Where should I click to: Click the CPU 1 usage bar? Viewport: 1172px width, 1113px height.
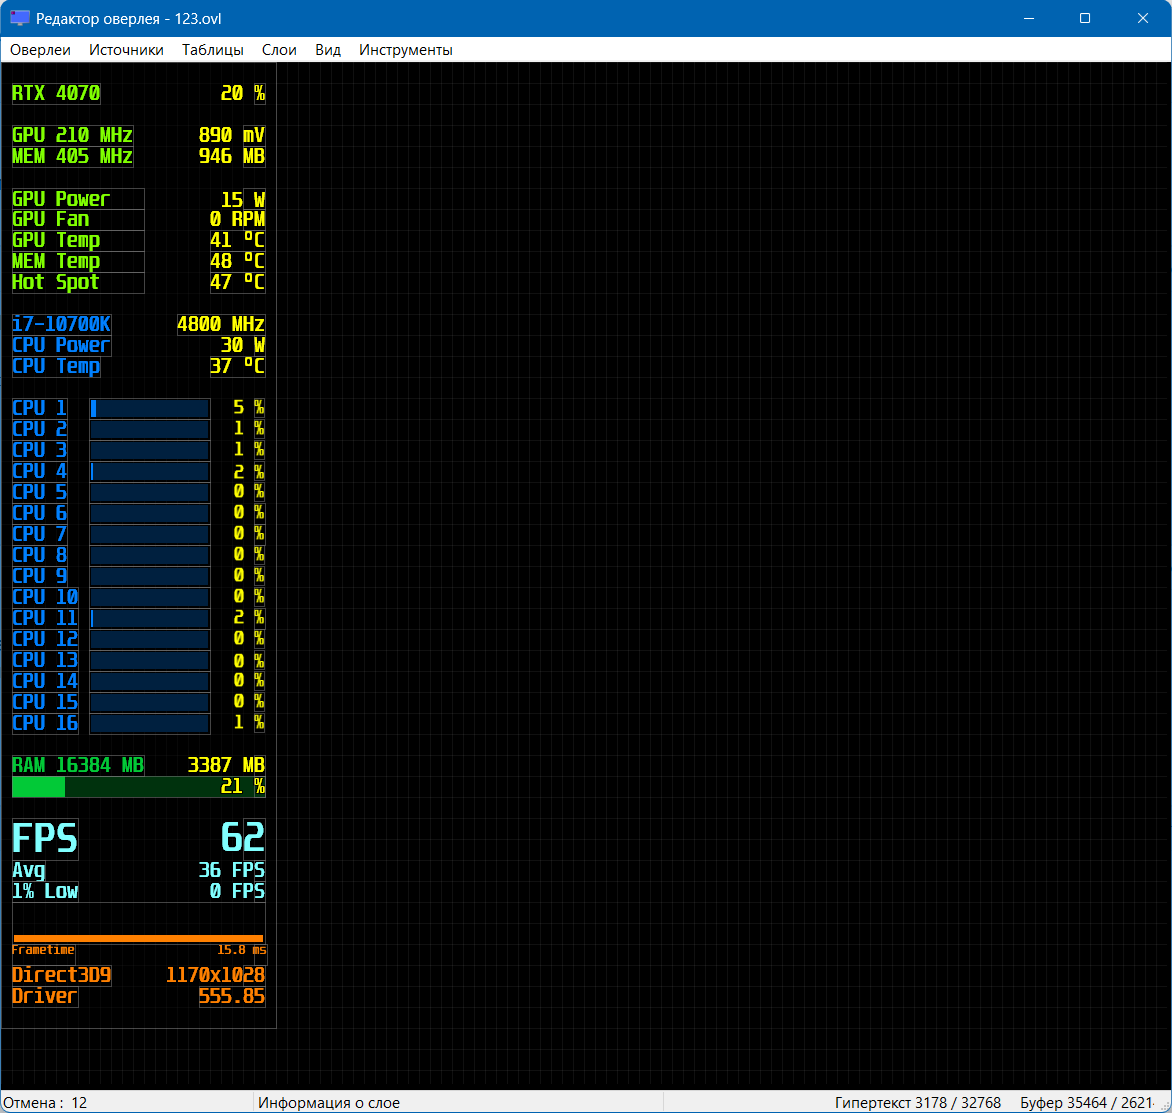[x=149, y=408]
